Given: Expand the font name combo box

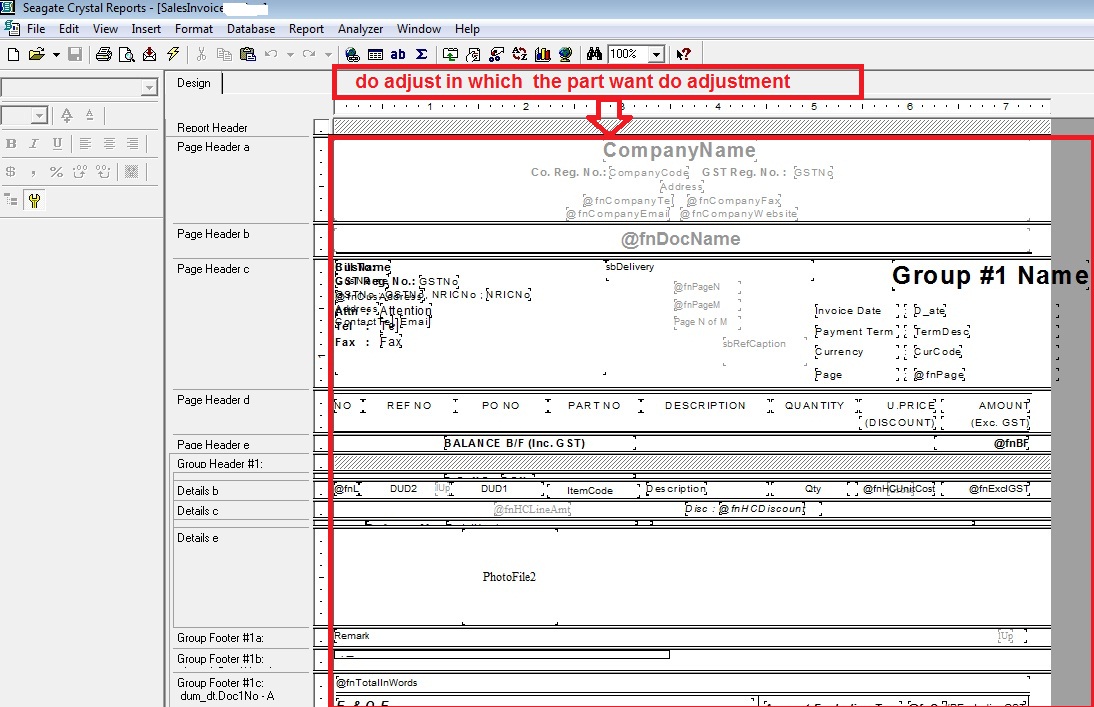Looking at the screenshot, I should pos(150,89).
